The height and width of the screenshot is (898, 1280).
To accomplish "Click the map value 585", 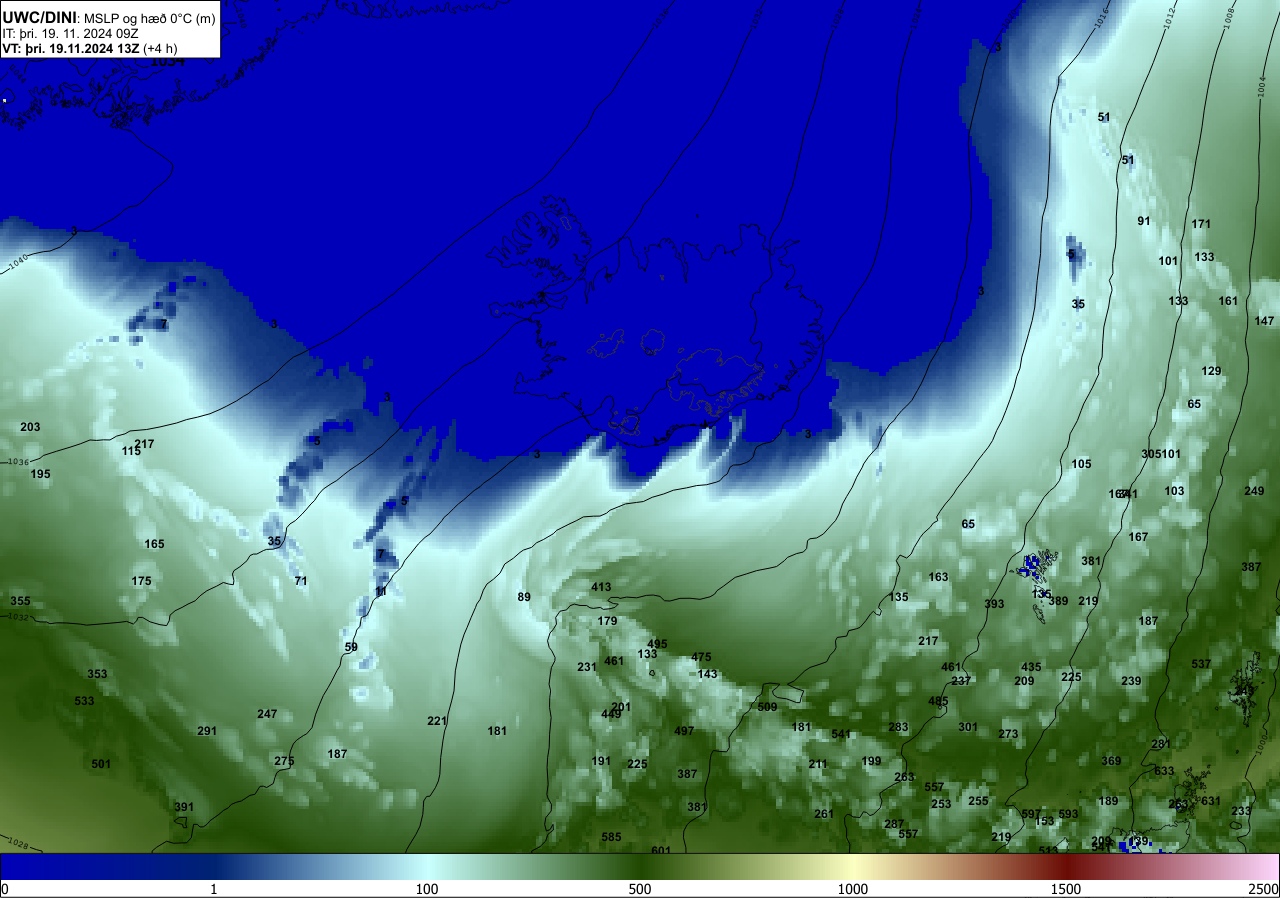I will [x=611, y=837].
